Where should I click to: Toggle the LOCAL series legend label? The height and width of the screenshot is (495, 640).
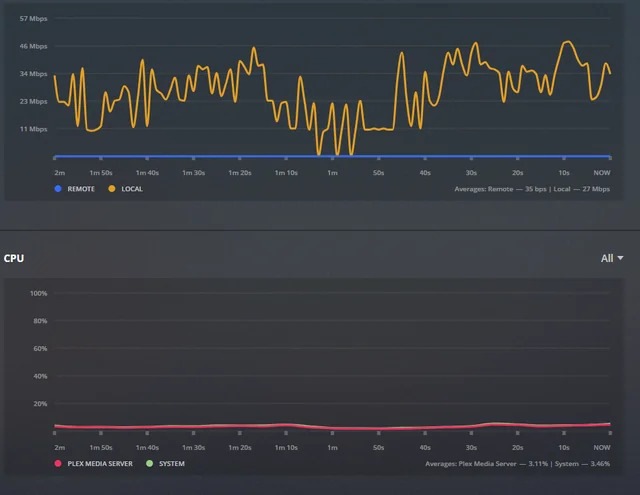(x=132, y=188)
